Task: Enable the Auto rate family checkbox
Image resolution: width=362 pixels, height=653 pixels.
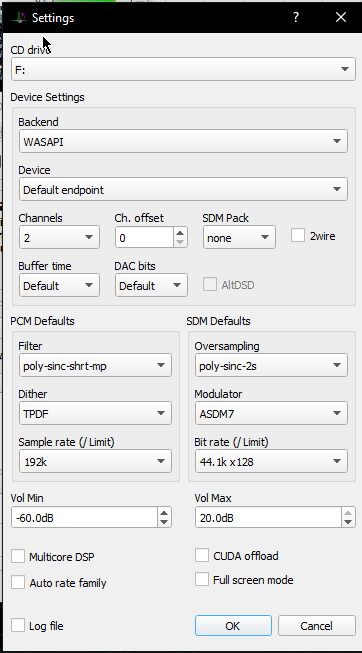Action: pos(18,582)
